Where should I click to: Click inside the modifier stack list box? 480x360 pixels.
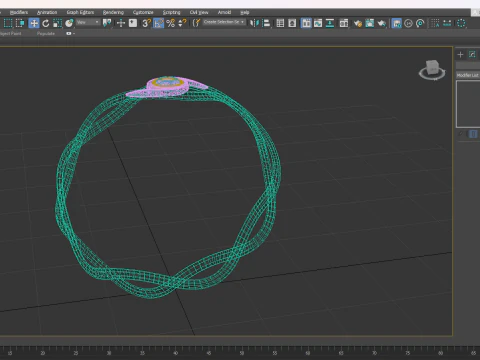[x=468, y=104]
